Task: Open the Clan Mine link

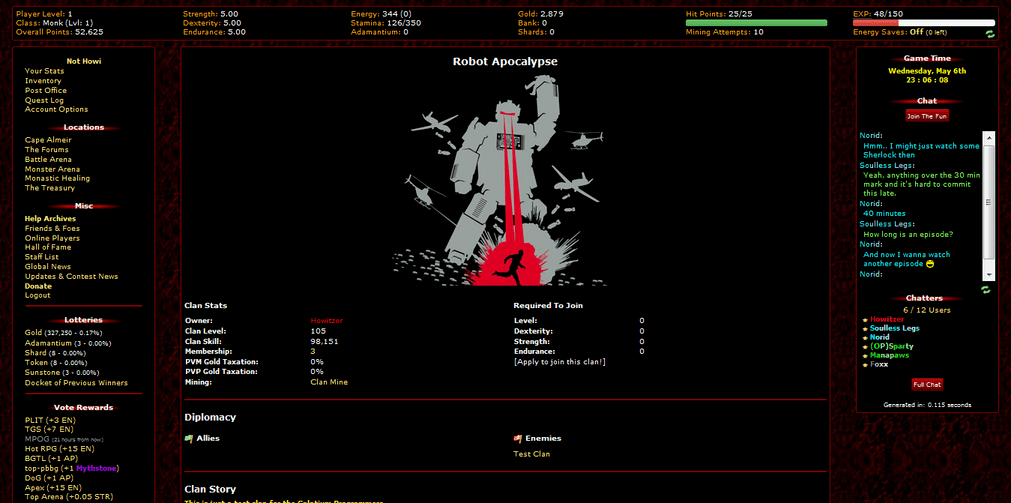Action: [329, 382]
